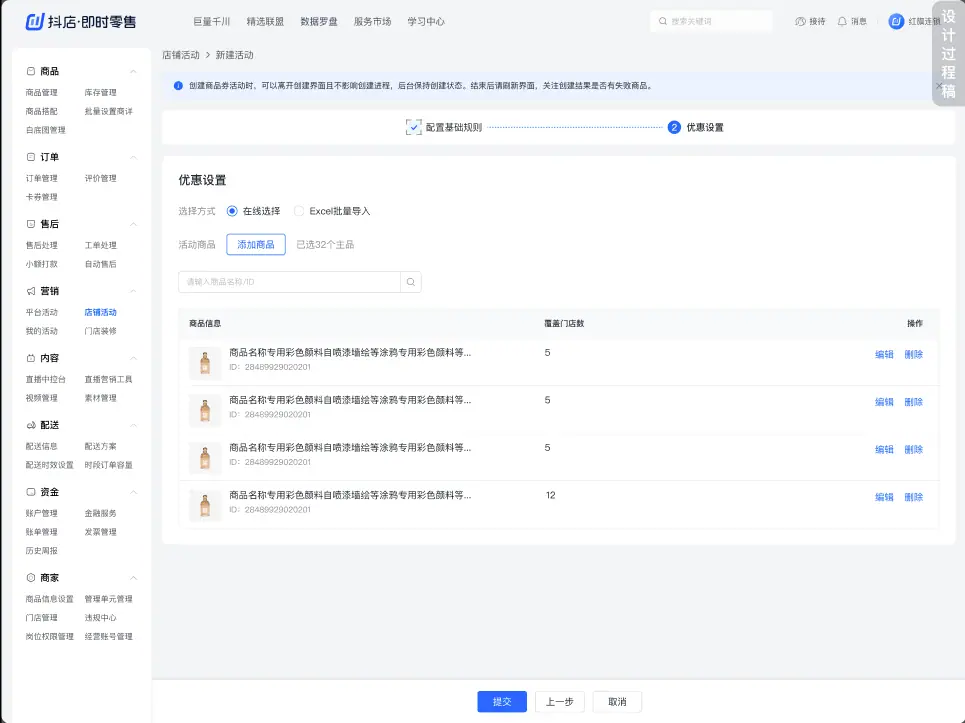Click 编辑 for first product row
965x723 pixels.
click(884, 354)
